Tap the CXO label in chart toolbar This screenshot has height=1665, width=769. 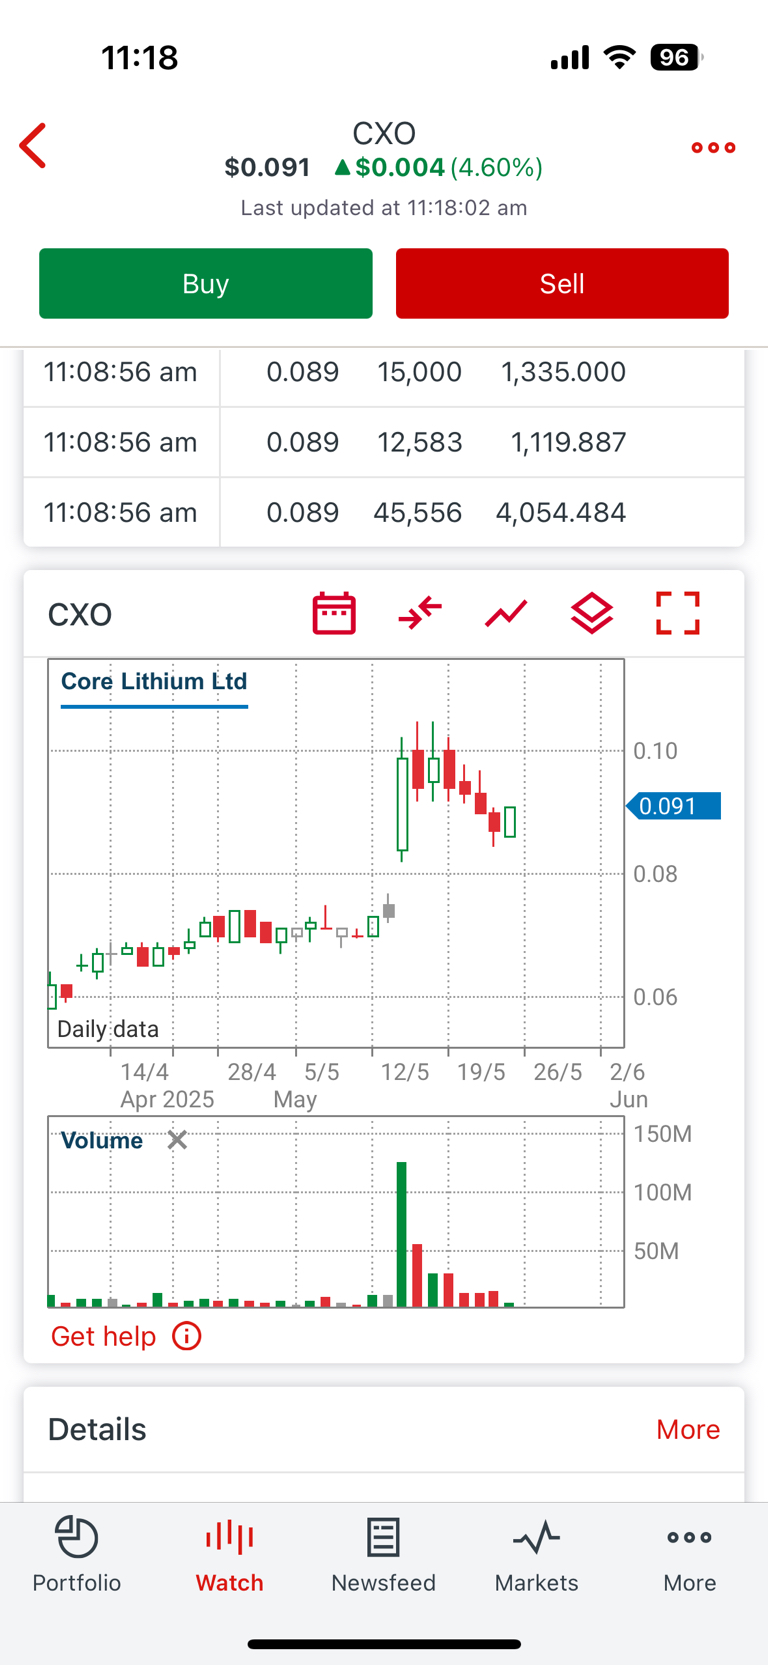point(80,615)
